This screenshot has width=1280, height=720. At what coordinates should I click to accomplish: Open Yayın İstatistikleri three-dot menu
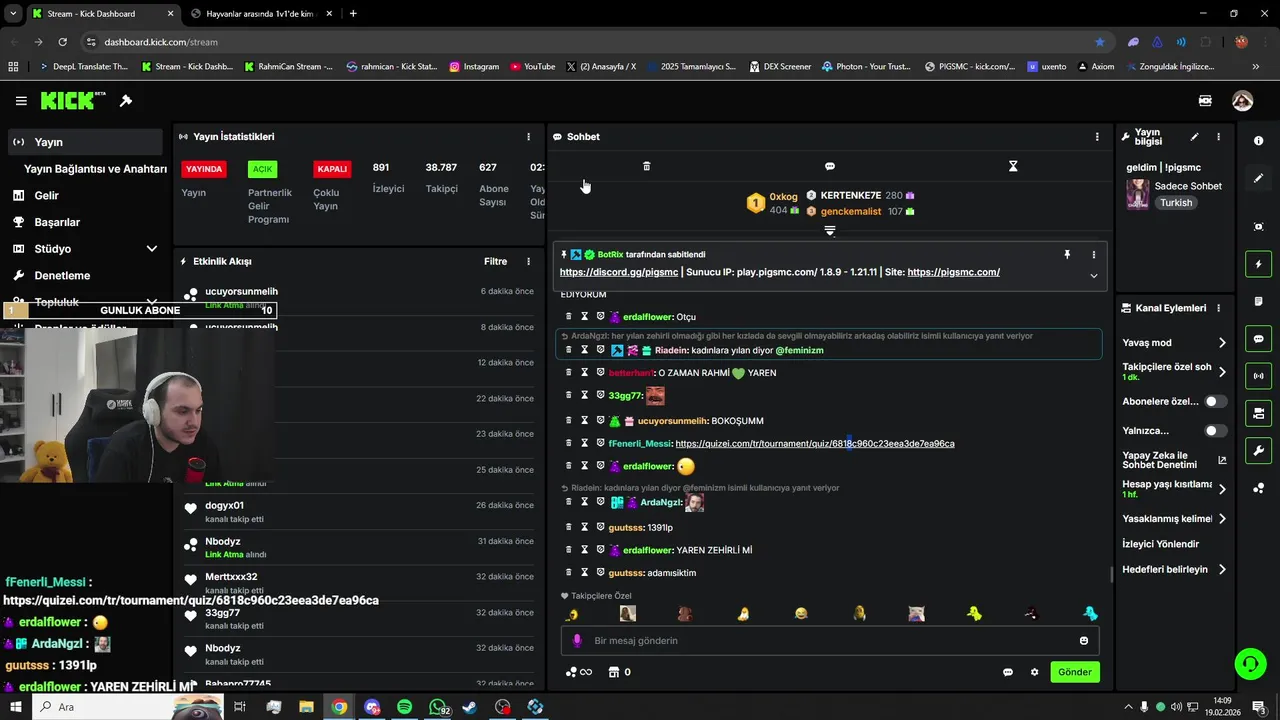click(529, 137)
